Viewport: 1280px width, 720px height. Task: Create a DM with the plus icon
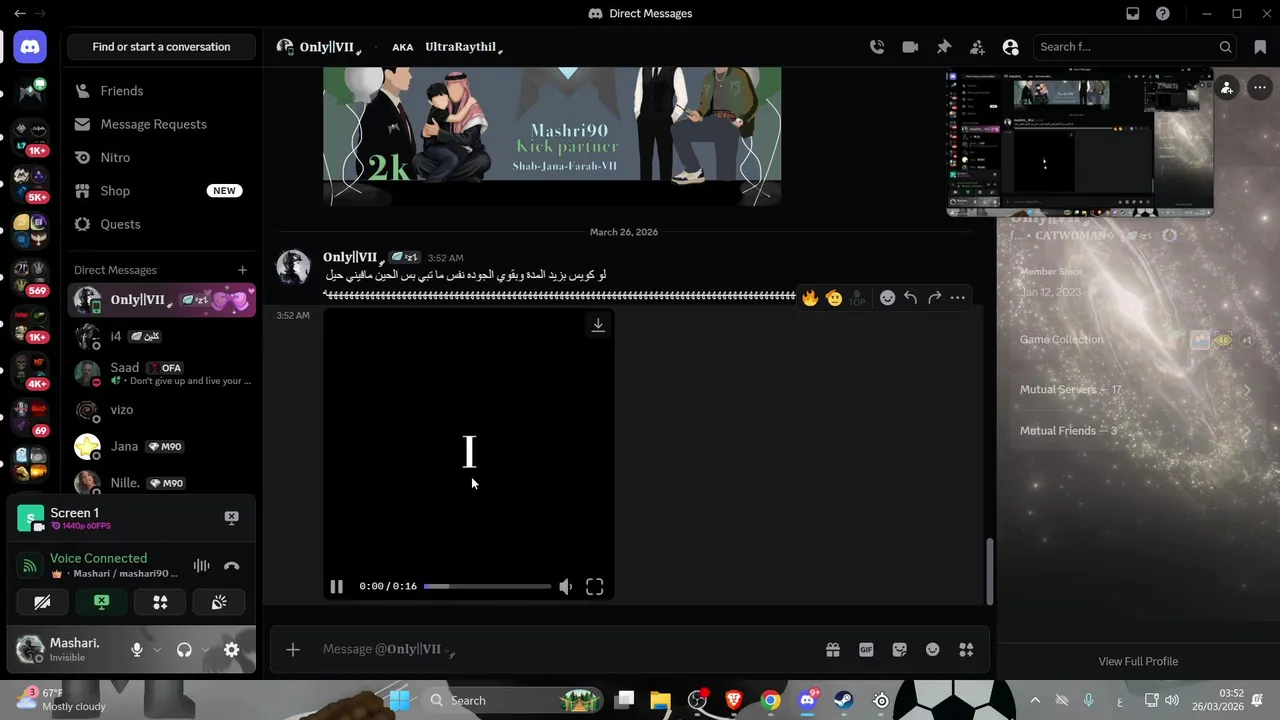click(x=242, y=270)
